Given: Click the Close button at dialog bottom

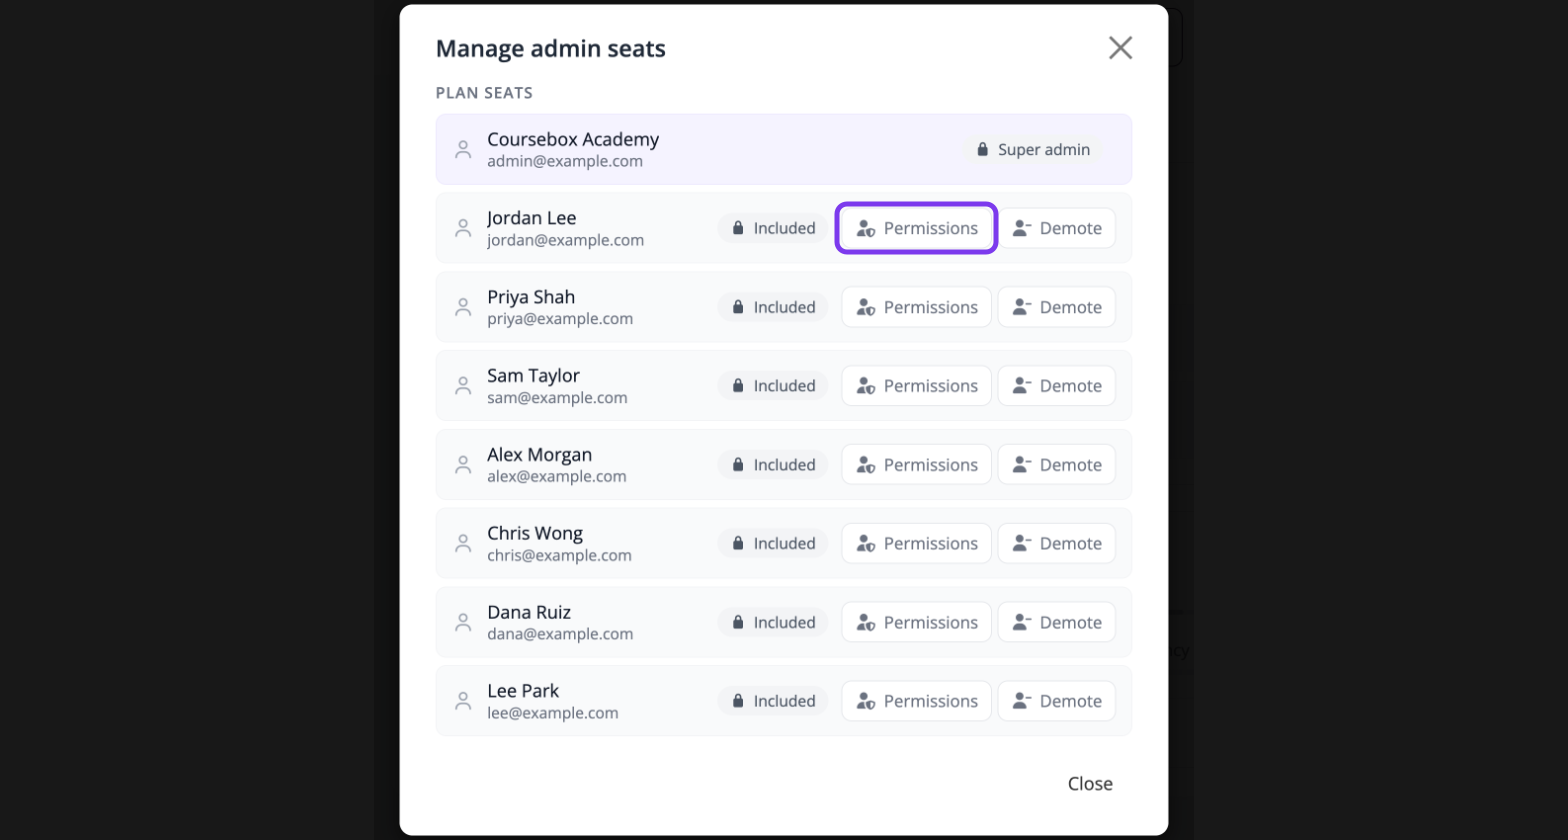Looking at the screenshot, I should click(x=1090, y=784).
